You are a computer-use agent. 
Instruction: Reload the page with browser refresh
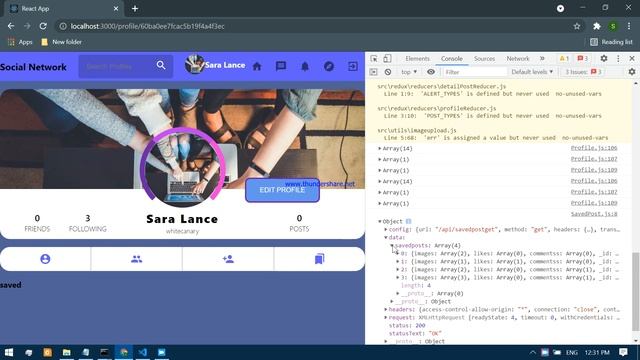click(43, 26)
